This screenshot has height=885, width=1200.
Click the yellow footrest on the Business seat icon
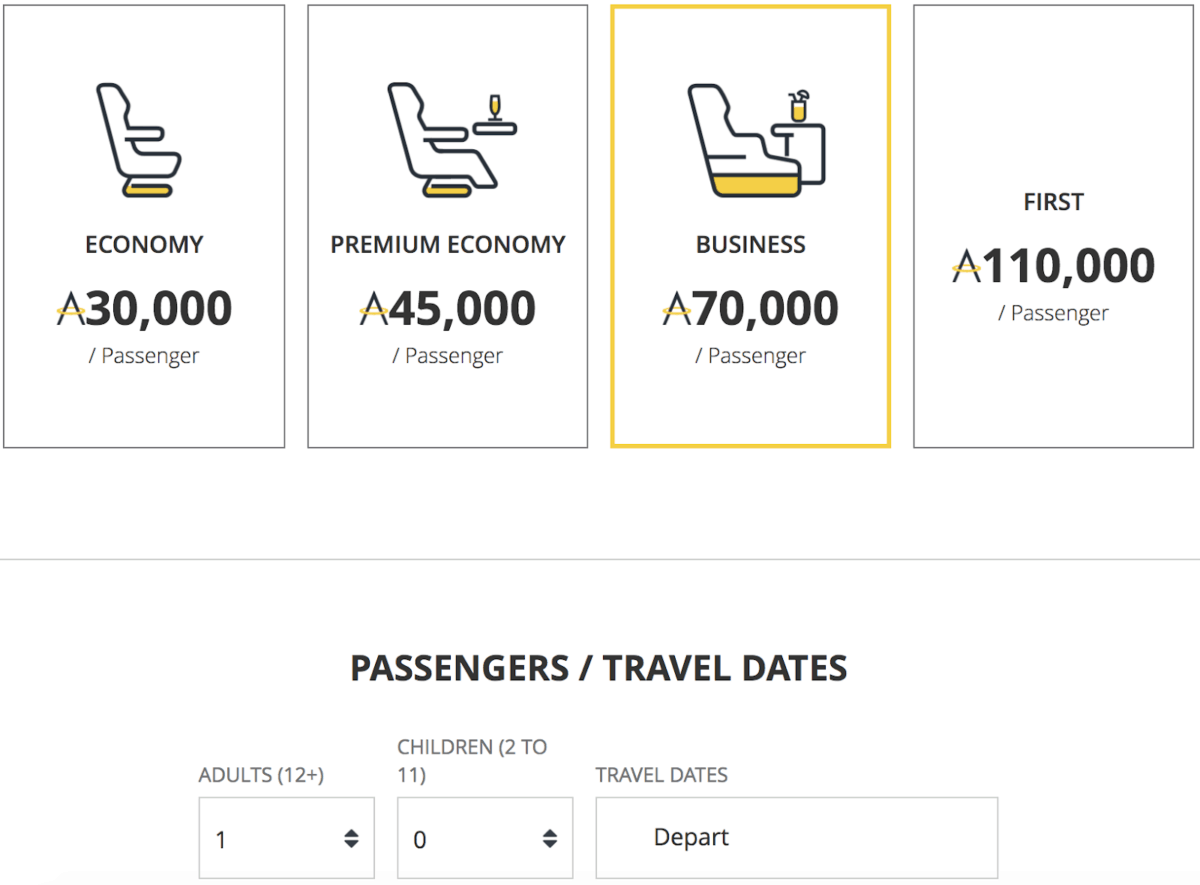click(755, 185)
